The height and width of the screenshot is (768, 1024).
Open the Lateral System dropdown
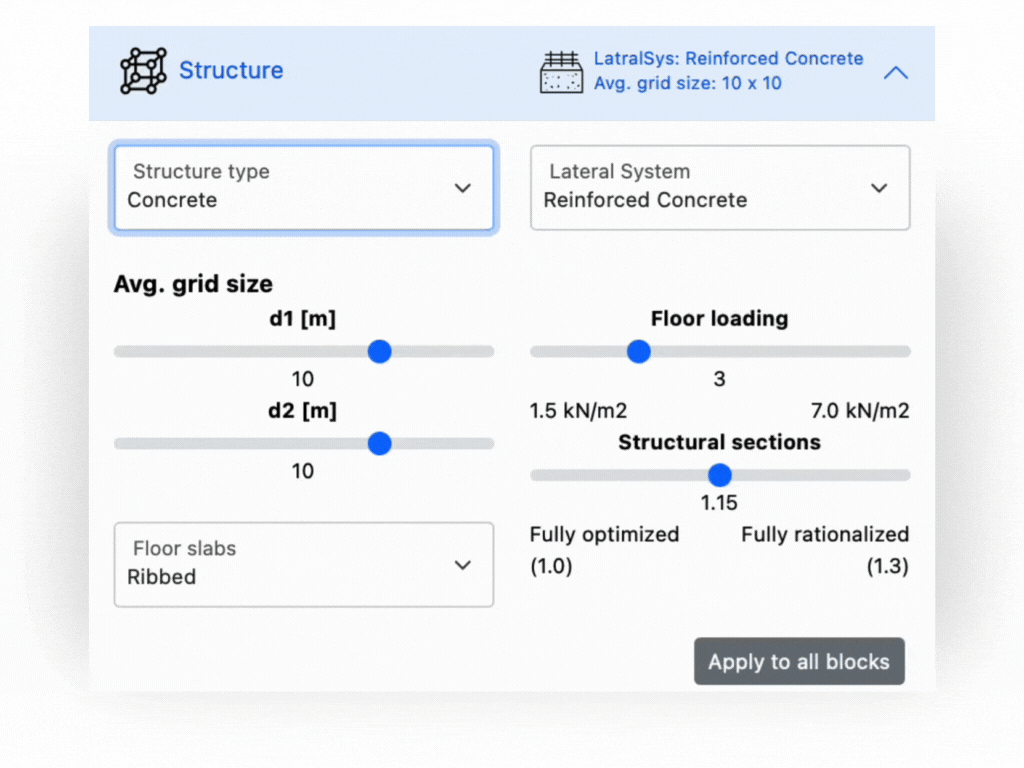[719, 188]
